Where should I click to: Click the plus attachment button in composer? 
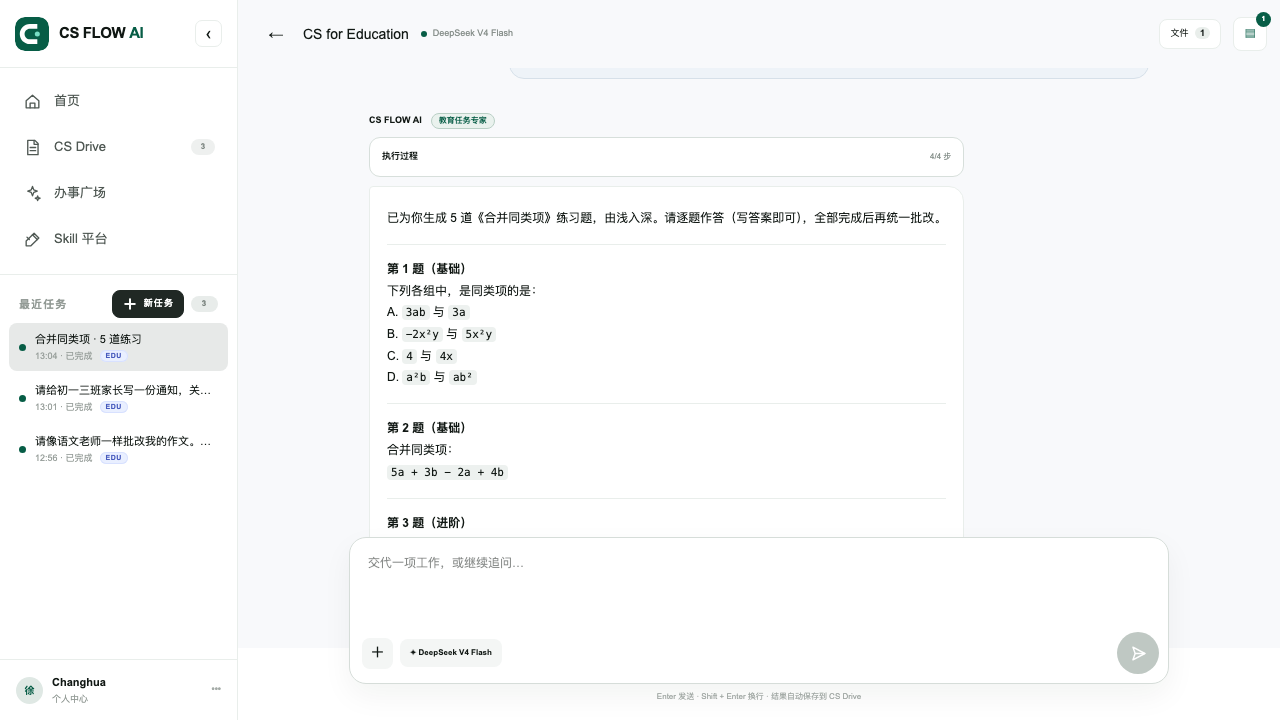pos(377,653)
